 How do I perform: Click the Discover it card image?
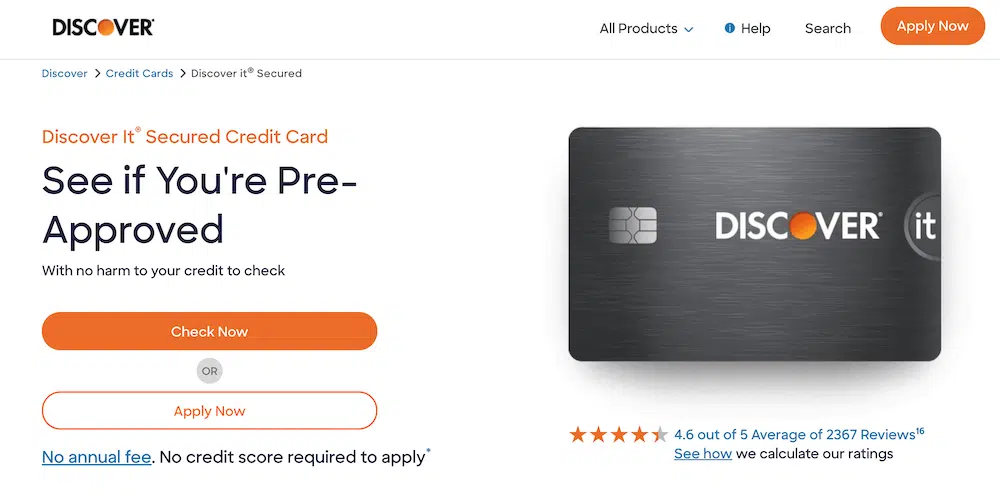(x=754, y=244)
